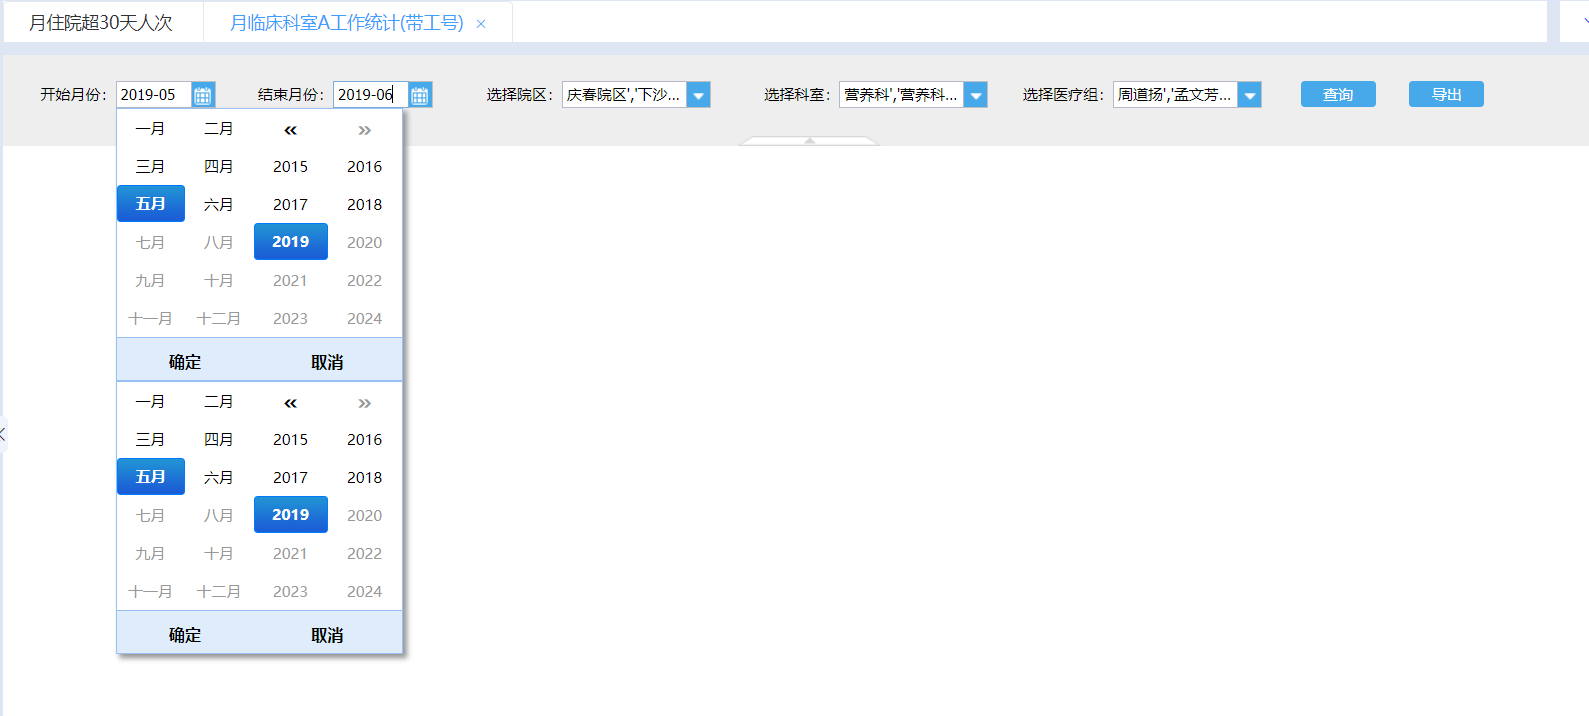The height and width of the screenshot is (716, 1589).
Task: Expand the 选择院区 dropdown arrow
Action: tap(699, 95)
